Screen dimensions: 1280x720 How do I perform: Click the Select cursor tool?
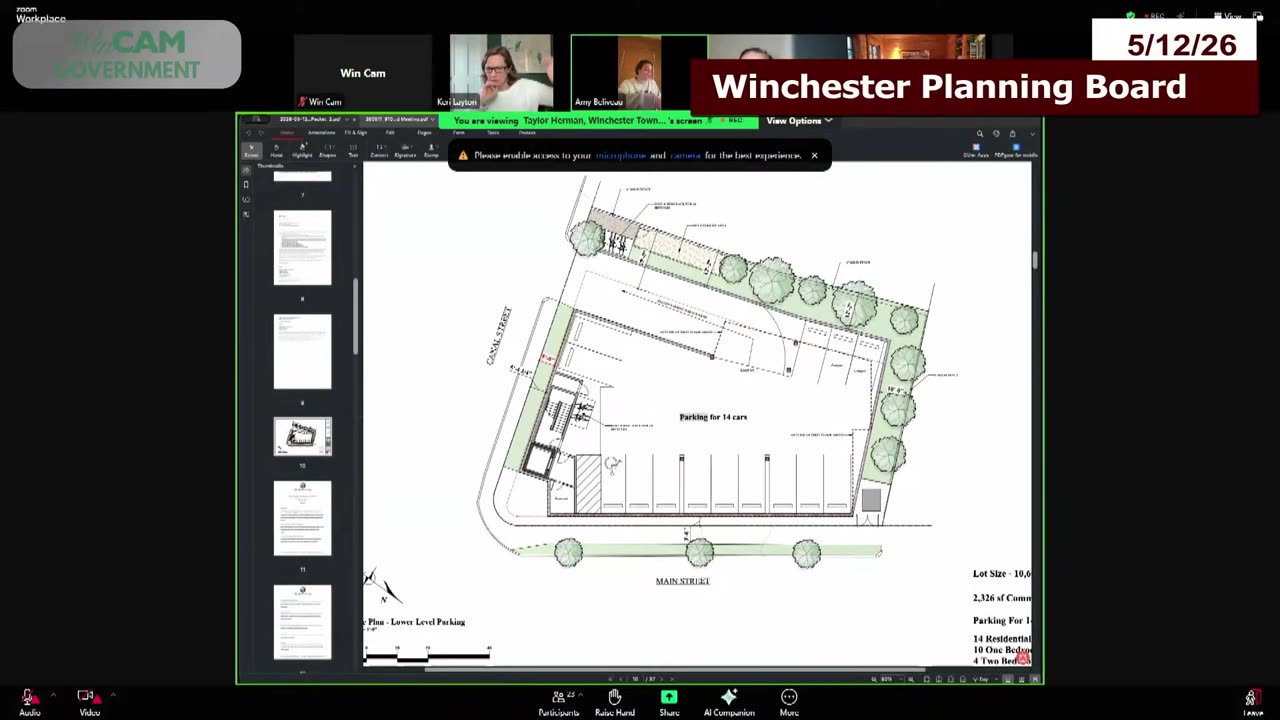point(251,151)
